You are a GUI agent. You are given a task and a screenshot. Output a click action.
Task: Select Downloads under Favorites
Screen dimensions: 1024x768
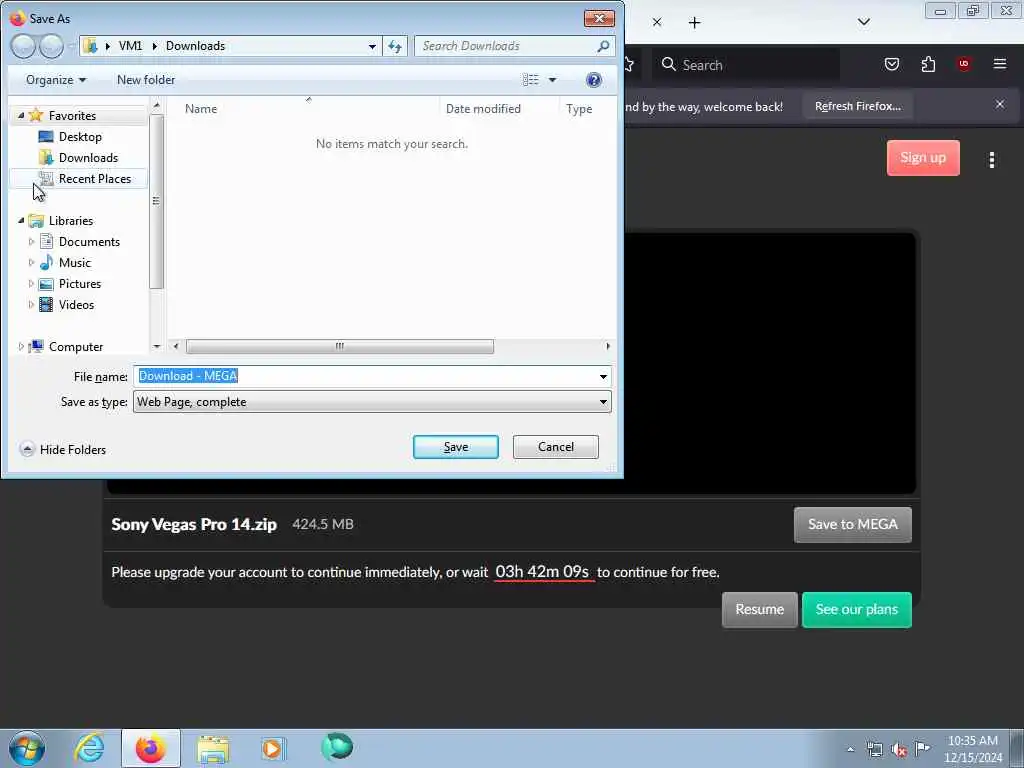tap(88, 157)
